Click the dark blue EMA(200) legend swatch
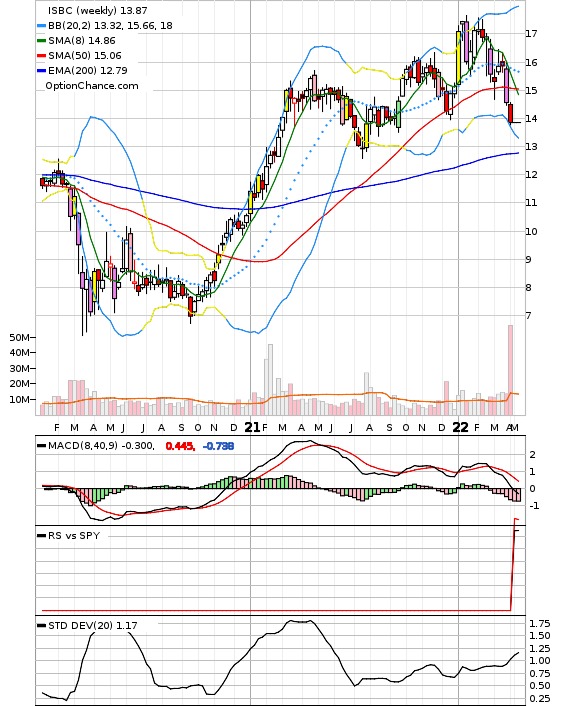The width and height of the screenshot is (566, 706). 41,71
